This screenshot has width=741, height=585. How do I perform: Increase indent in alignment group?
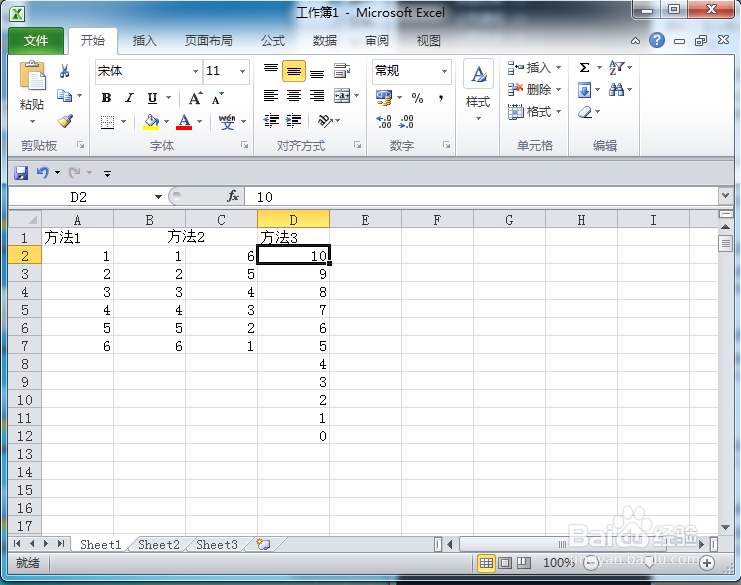tap(293, 121)
